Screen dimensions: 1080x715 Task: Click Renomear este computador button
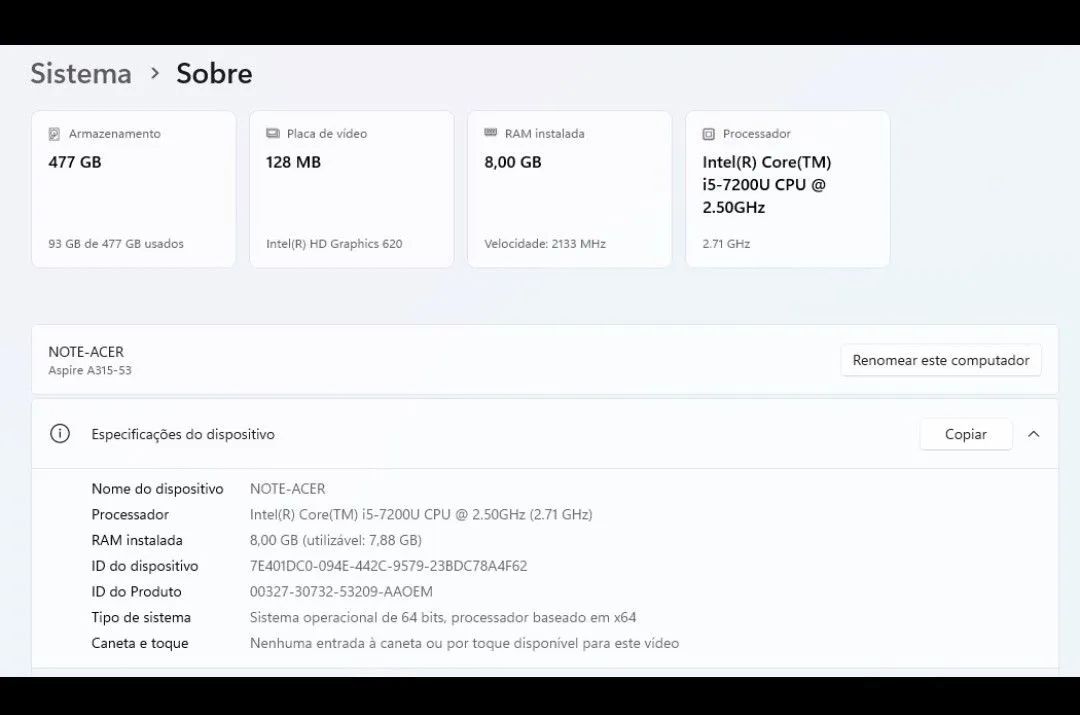tap(940, 360)
